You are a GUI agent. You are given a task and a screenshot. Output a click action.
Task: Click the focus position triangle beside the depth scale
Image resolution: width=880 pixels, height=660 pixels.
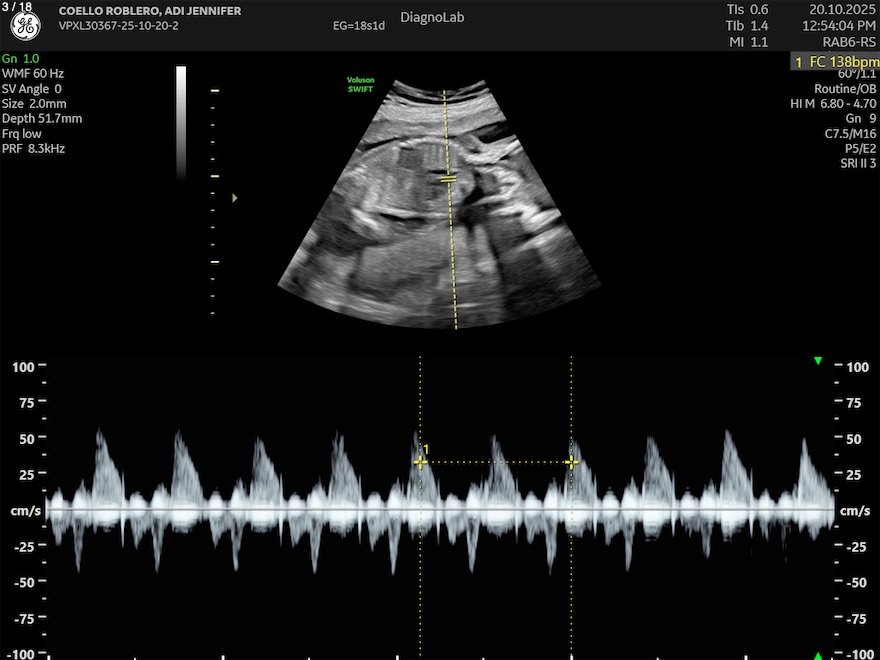[x=235, y=198]
